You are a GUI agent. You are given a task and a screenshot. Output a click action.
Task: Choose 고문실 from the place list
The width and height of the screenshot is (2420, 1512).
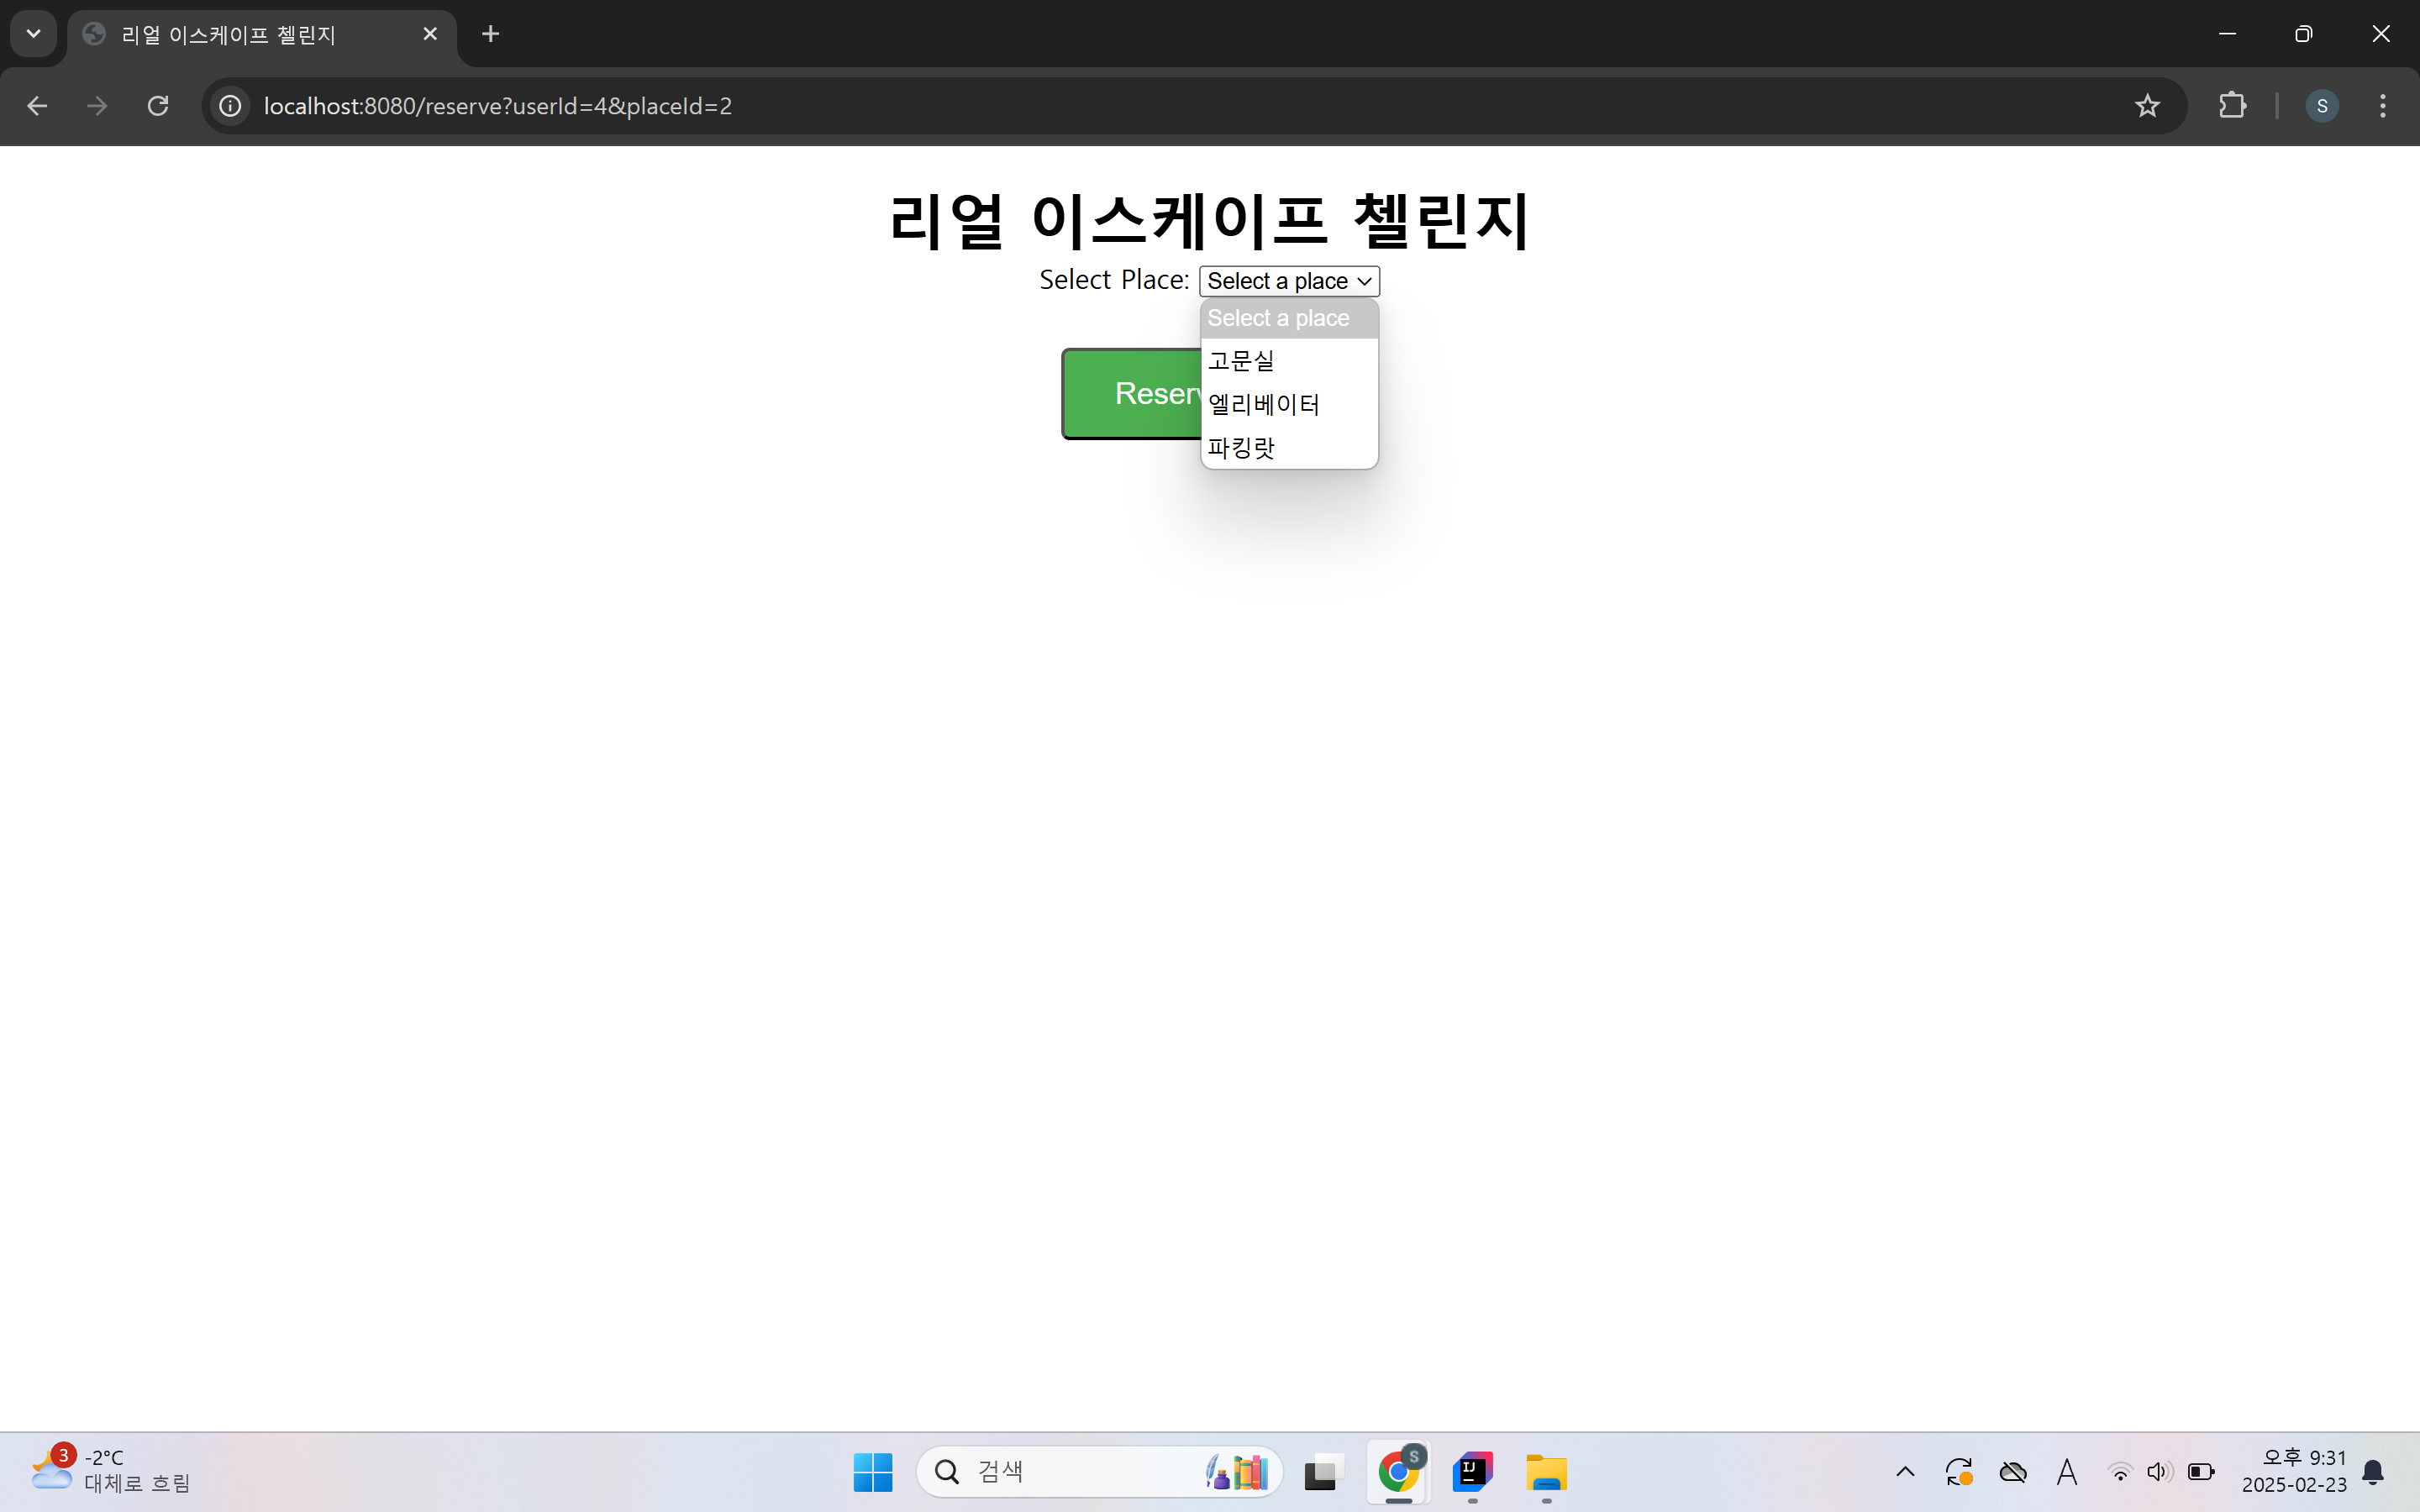(x=1241, y=361)
